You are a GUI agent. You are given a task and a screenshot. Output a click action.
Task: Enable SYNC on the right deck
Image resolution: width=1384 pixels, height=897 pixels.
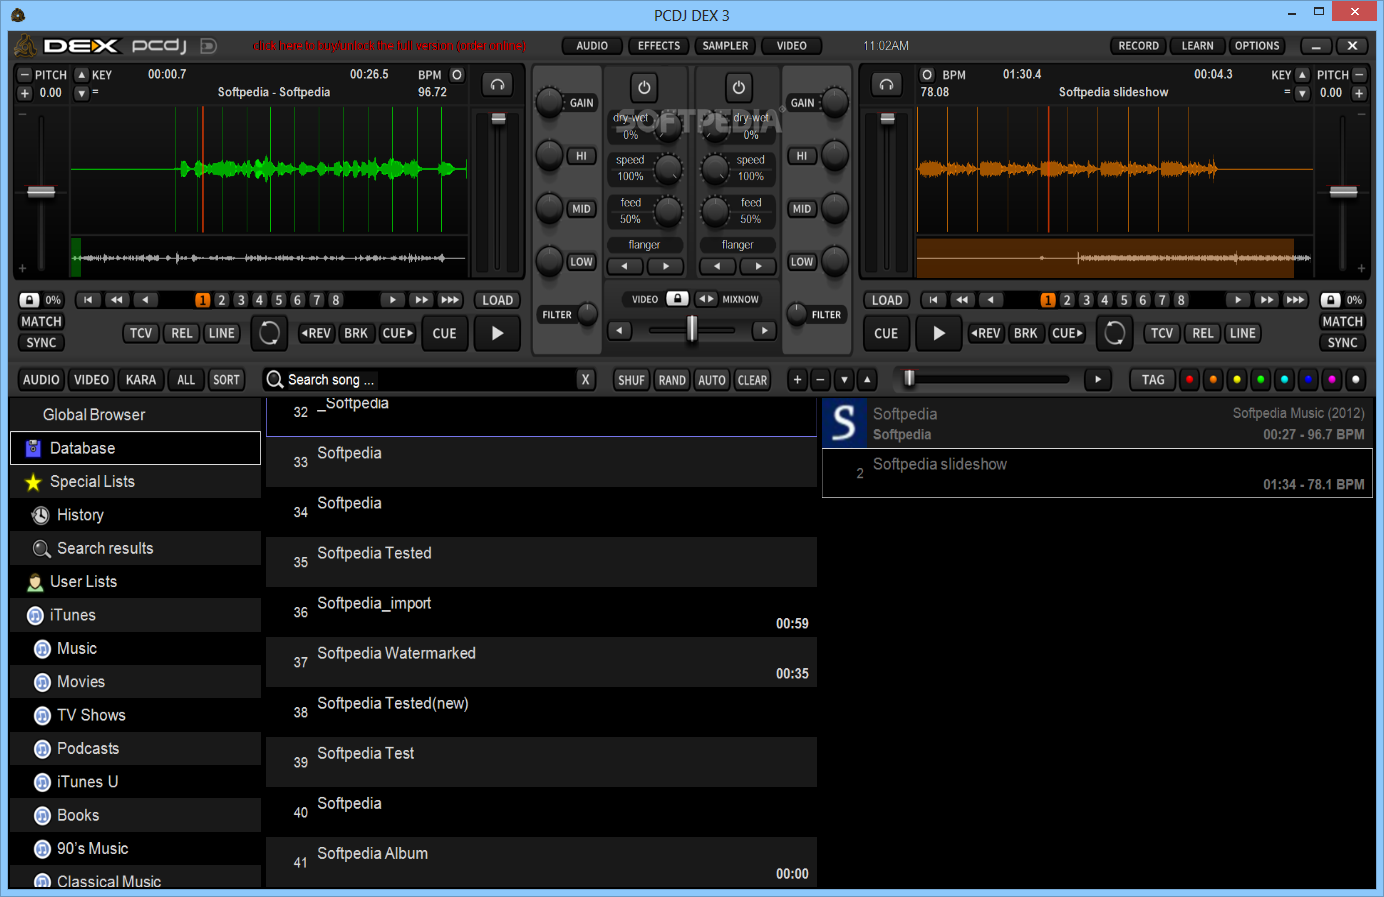1342,343
